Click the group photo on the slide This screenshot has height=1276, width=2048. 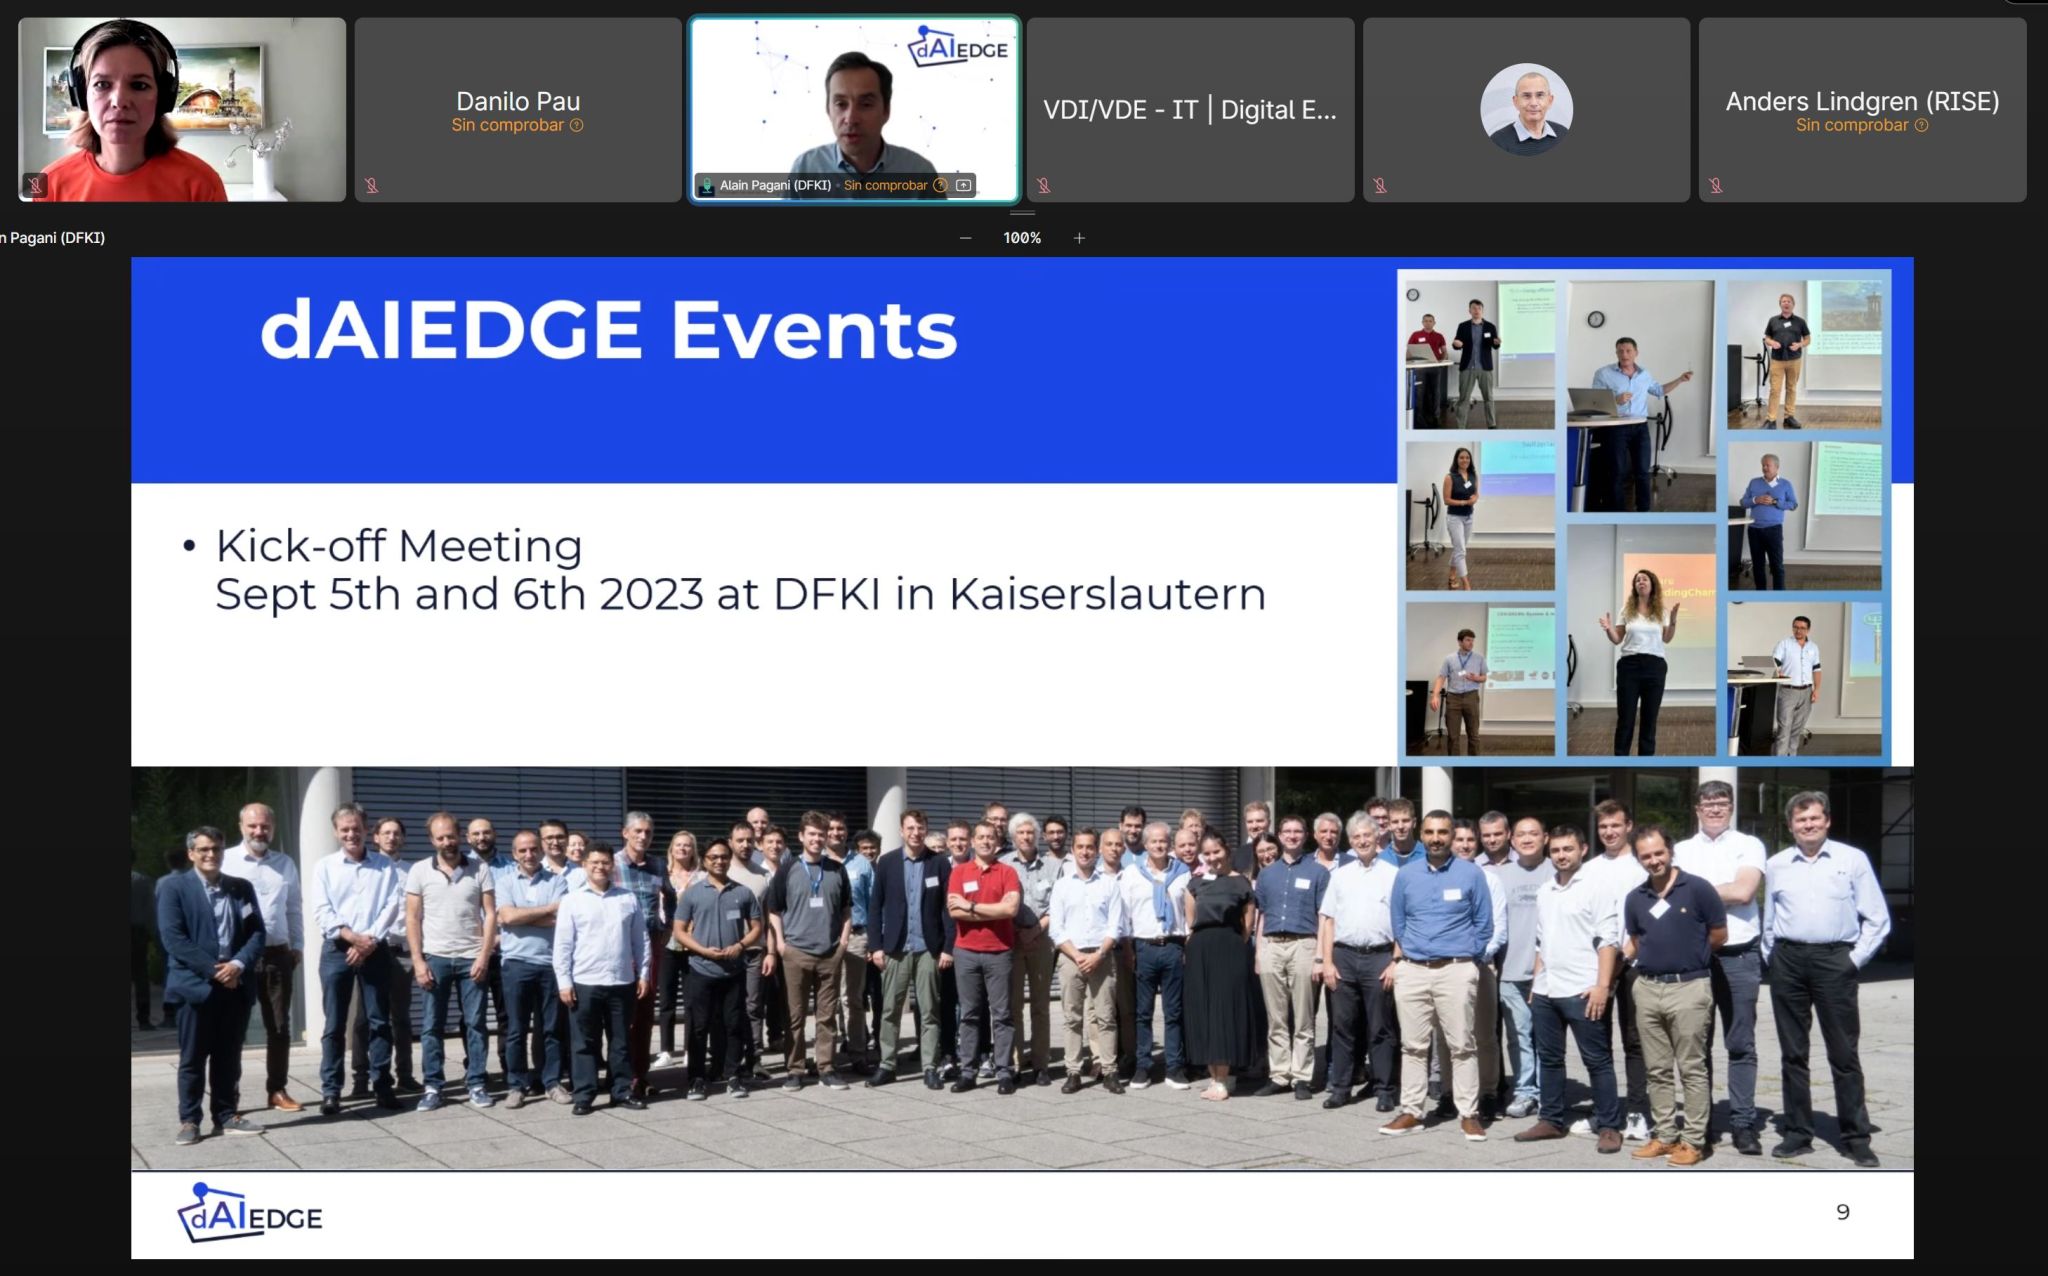click(x=1022, y=968)
